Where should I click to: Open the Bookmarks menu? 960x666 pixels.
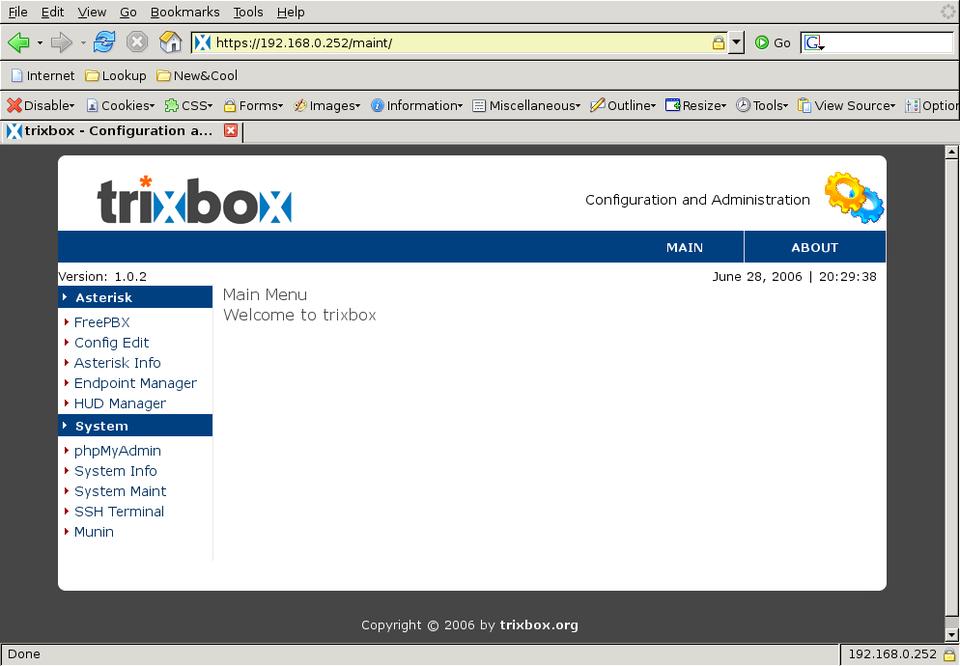(x=185, y=12)
